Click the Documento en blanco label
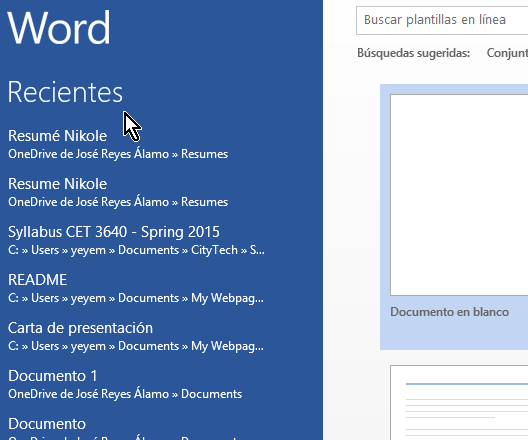 [x=449, y=312]
